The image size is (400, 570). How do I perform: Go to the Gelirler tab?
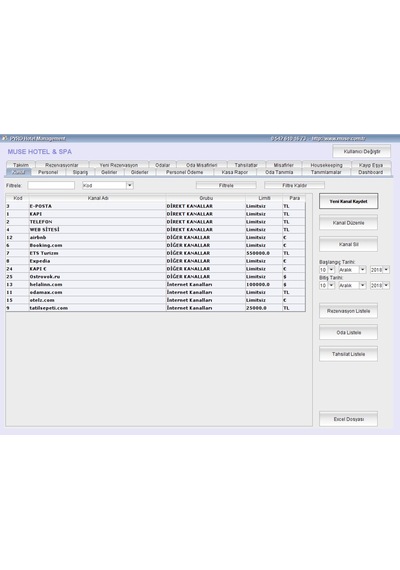click(109, 172)
